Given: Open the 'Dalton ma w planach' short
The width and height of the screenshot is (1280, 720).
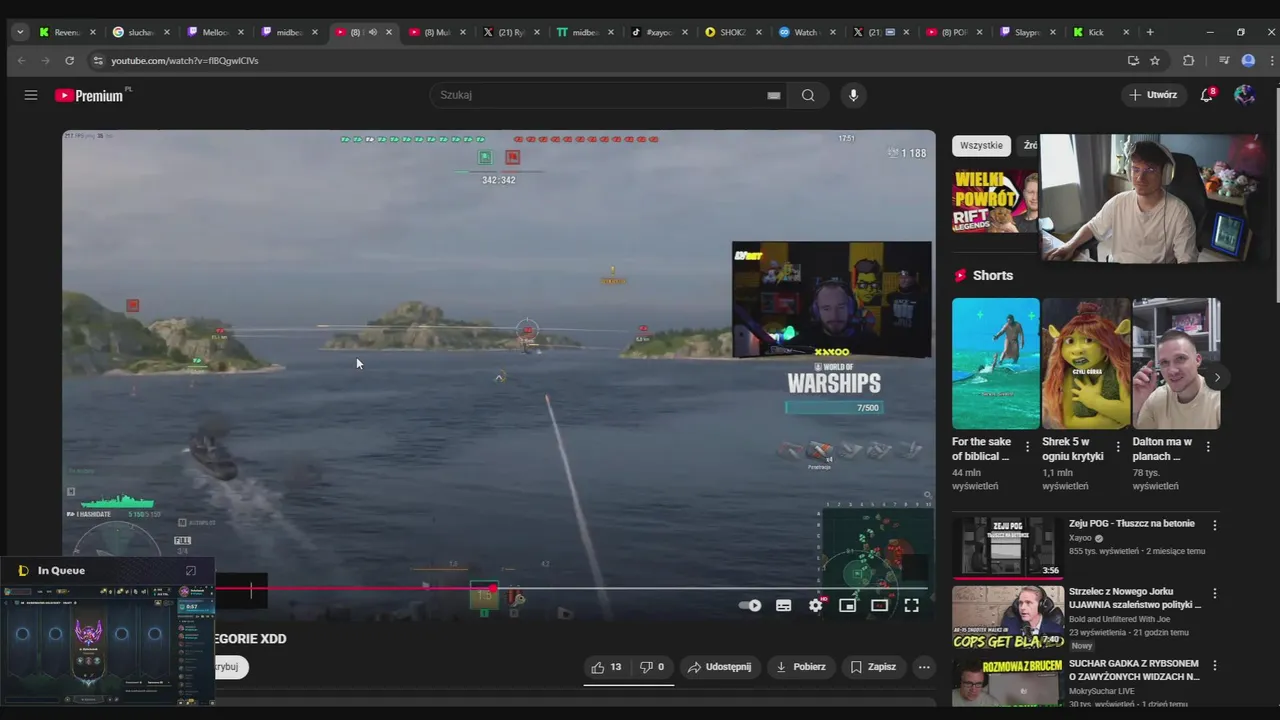Looking at the screenshot, I should click(x=1176, y=363).
